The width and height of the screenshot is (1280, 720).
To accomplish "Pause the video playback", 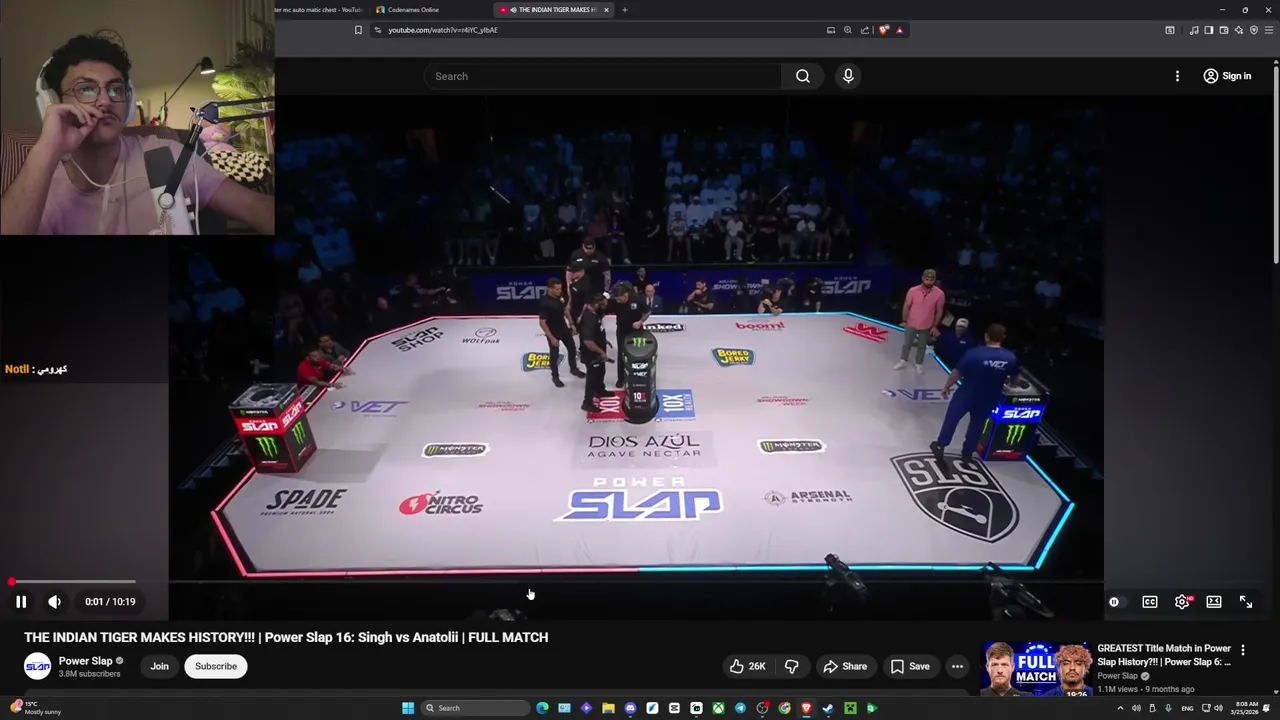I will coord(20,602).
